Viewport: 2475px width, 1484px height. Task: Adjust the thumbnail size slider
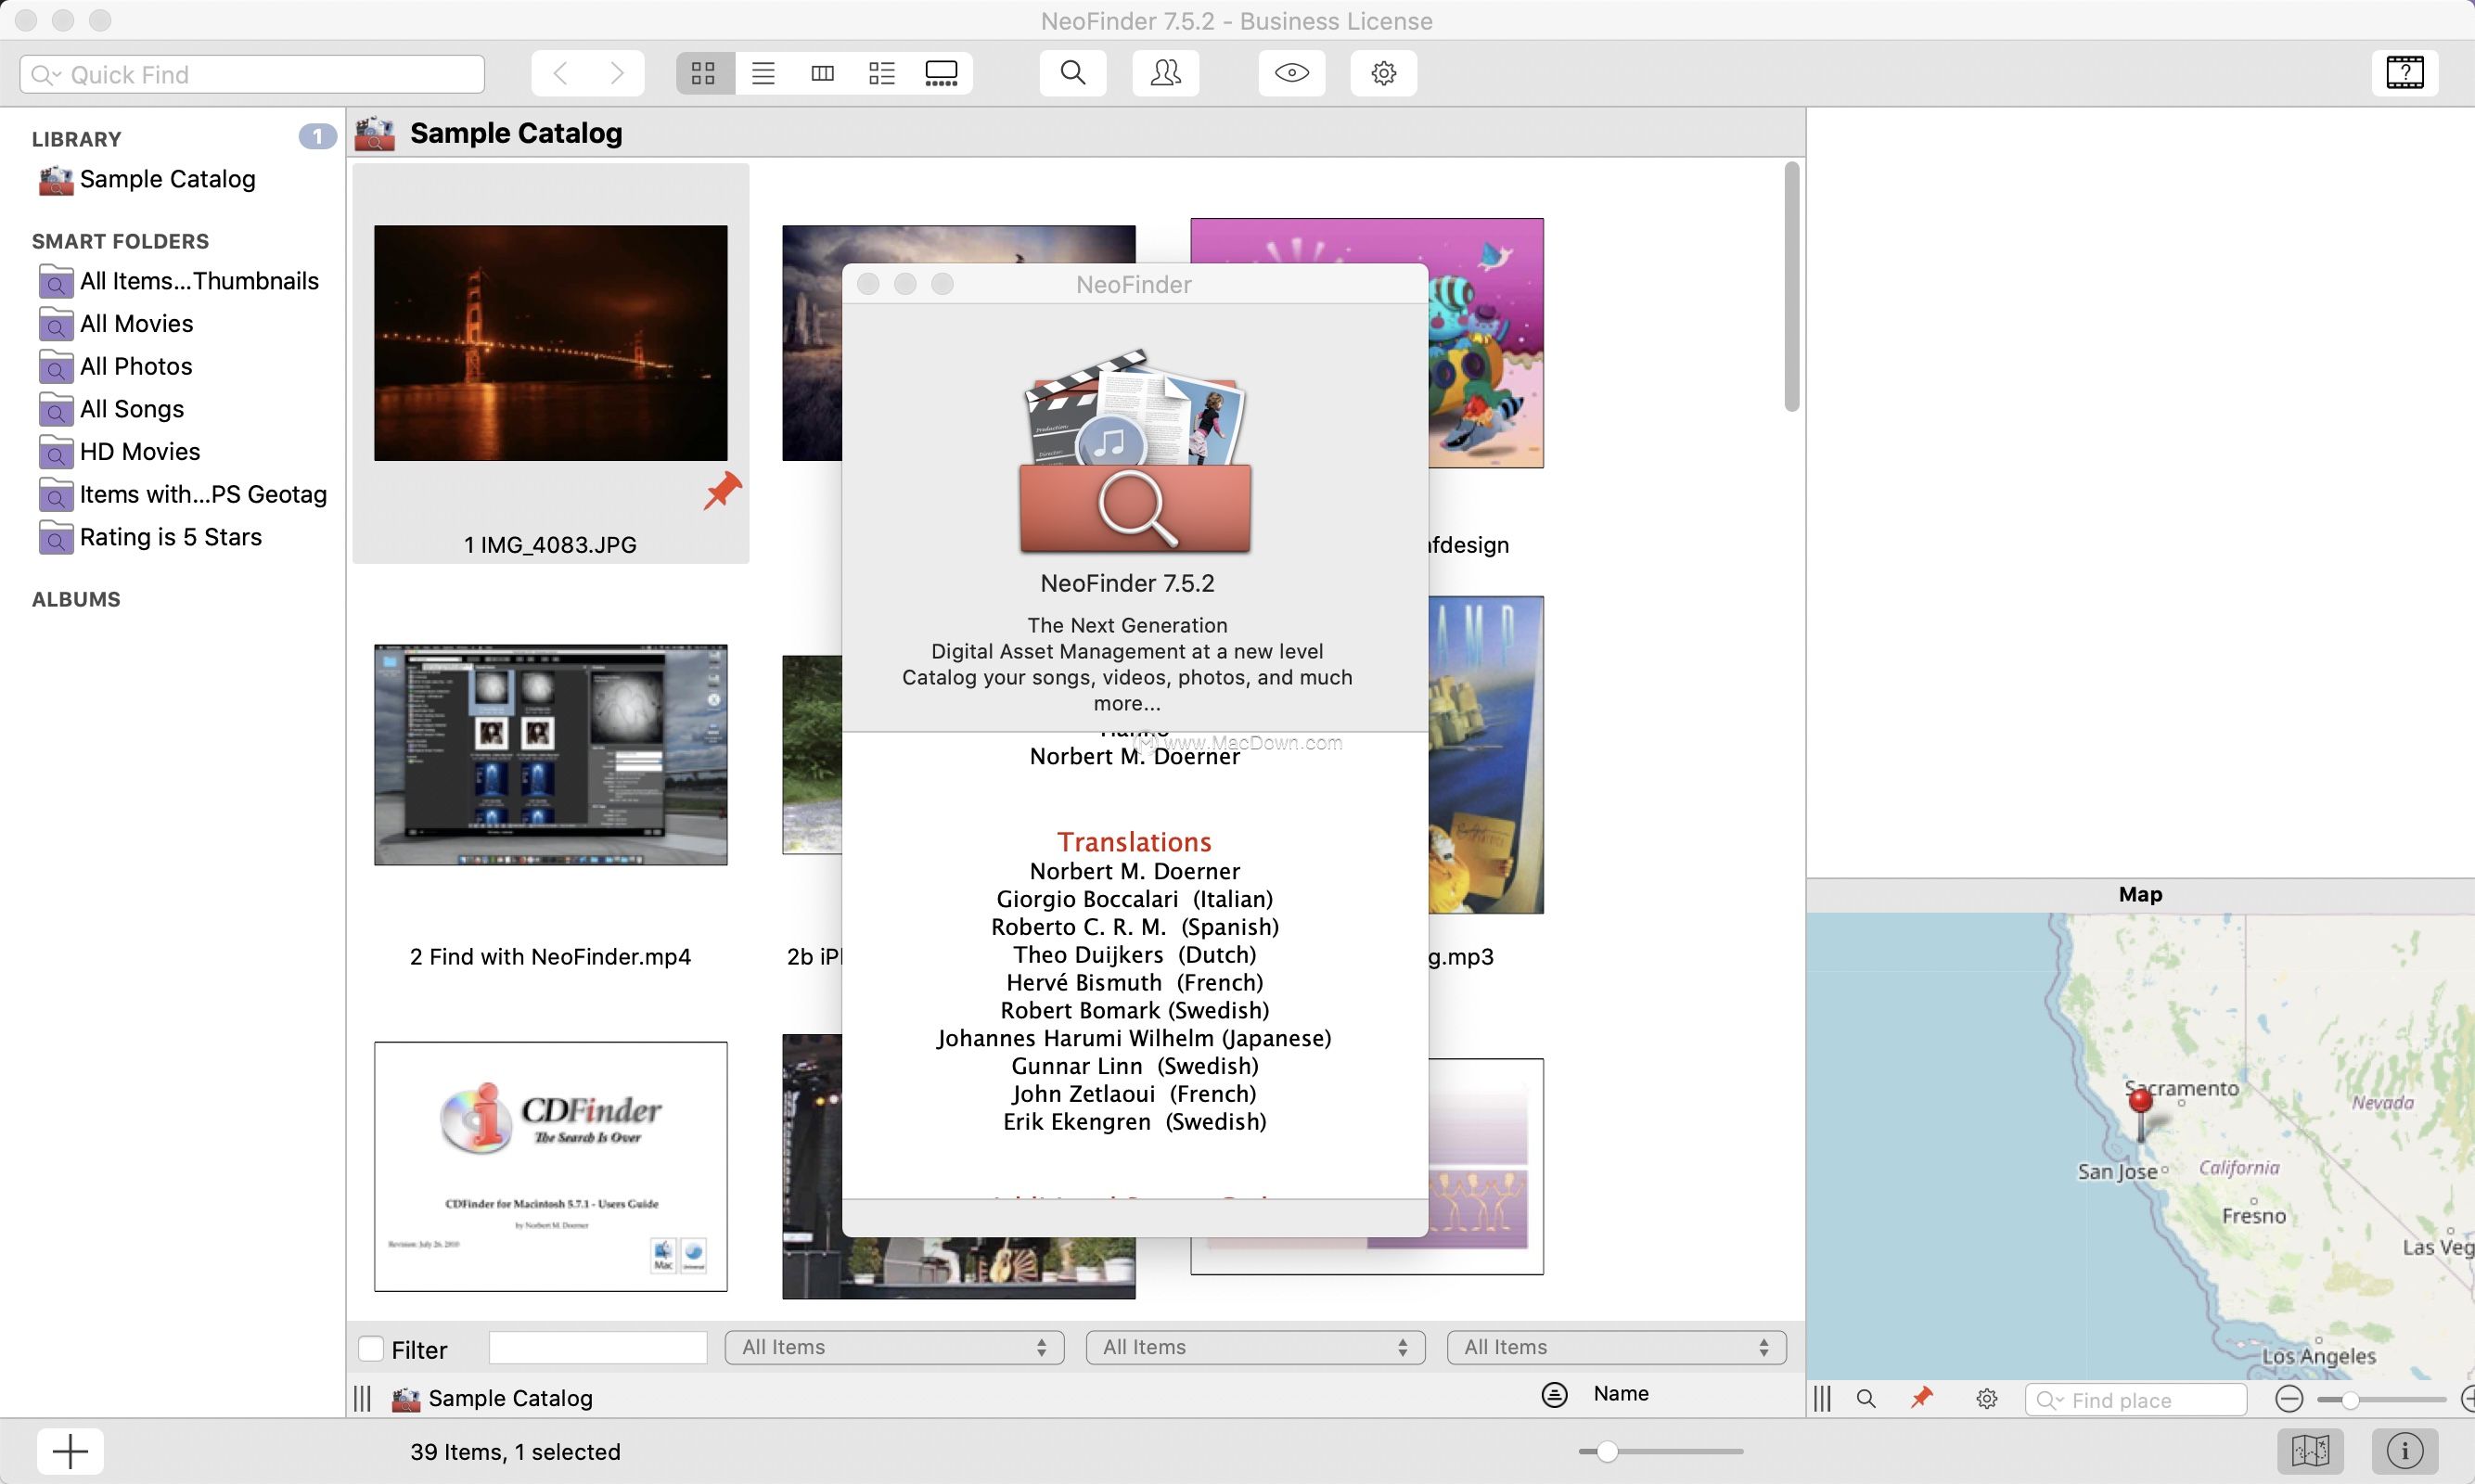pos(1607,1451)
